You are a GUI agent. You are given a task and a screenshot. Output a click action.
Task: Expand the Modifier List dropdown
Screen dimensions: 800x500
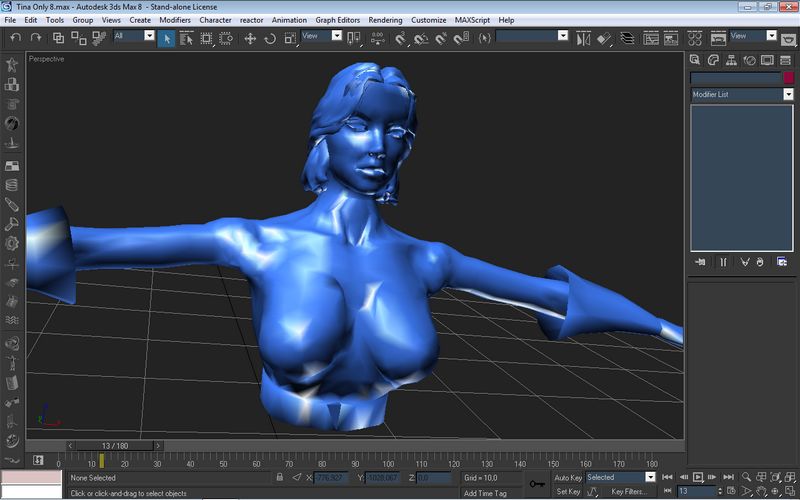point(788,94)
